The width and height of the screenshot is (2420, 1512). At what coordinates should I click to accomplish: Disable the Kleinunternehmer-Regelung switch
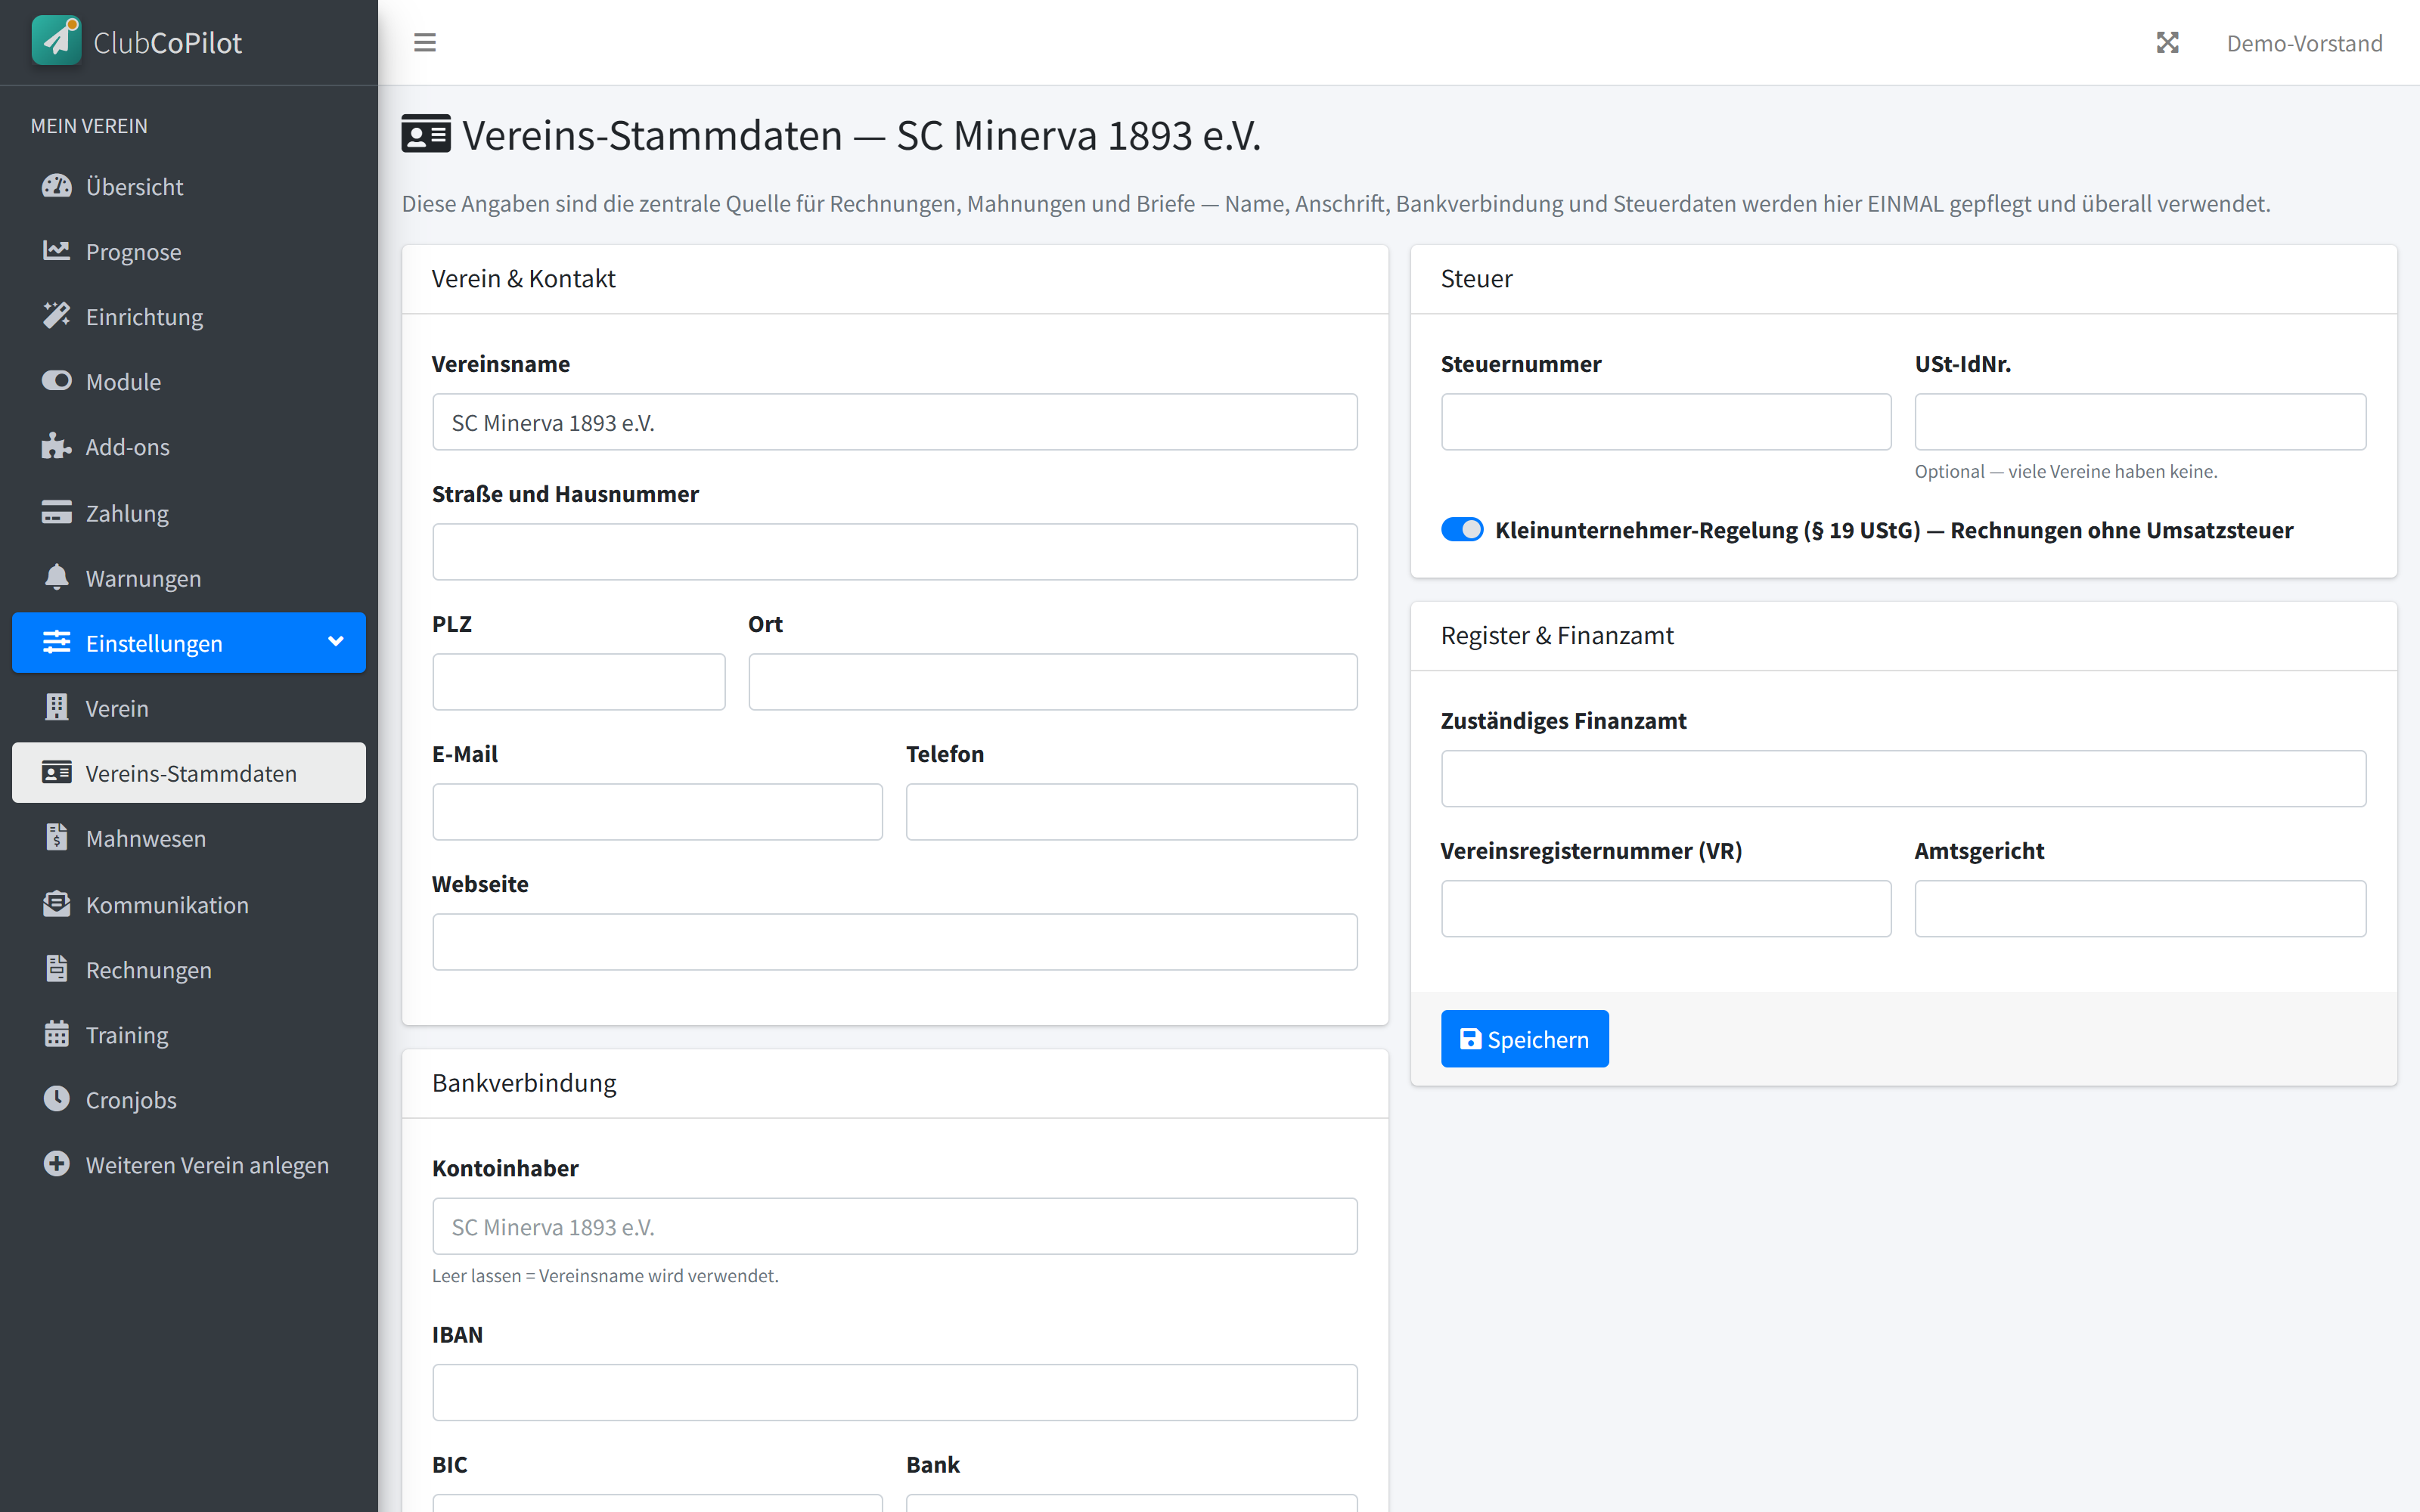[1462, 529]
